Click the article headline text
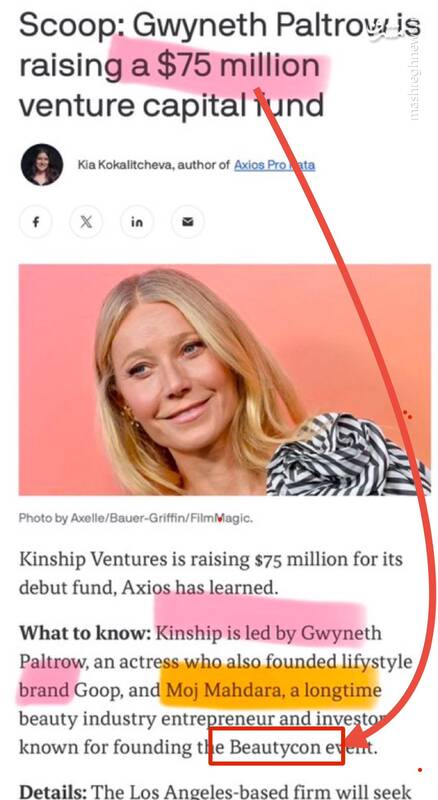This screenshot has width=438, height=800. pyautogui.click(x=220, y=65)
